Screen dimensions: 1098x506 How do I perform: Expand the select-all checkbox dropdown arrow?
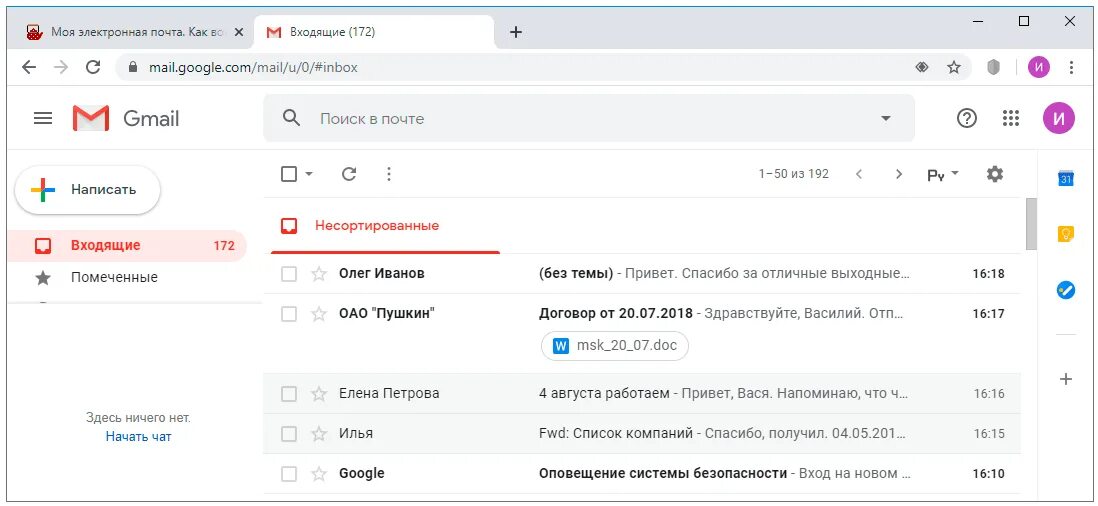(x=309, y=174)
